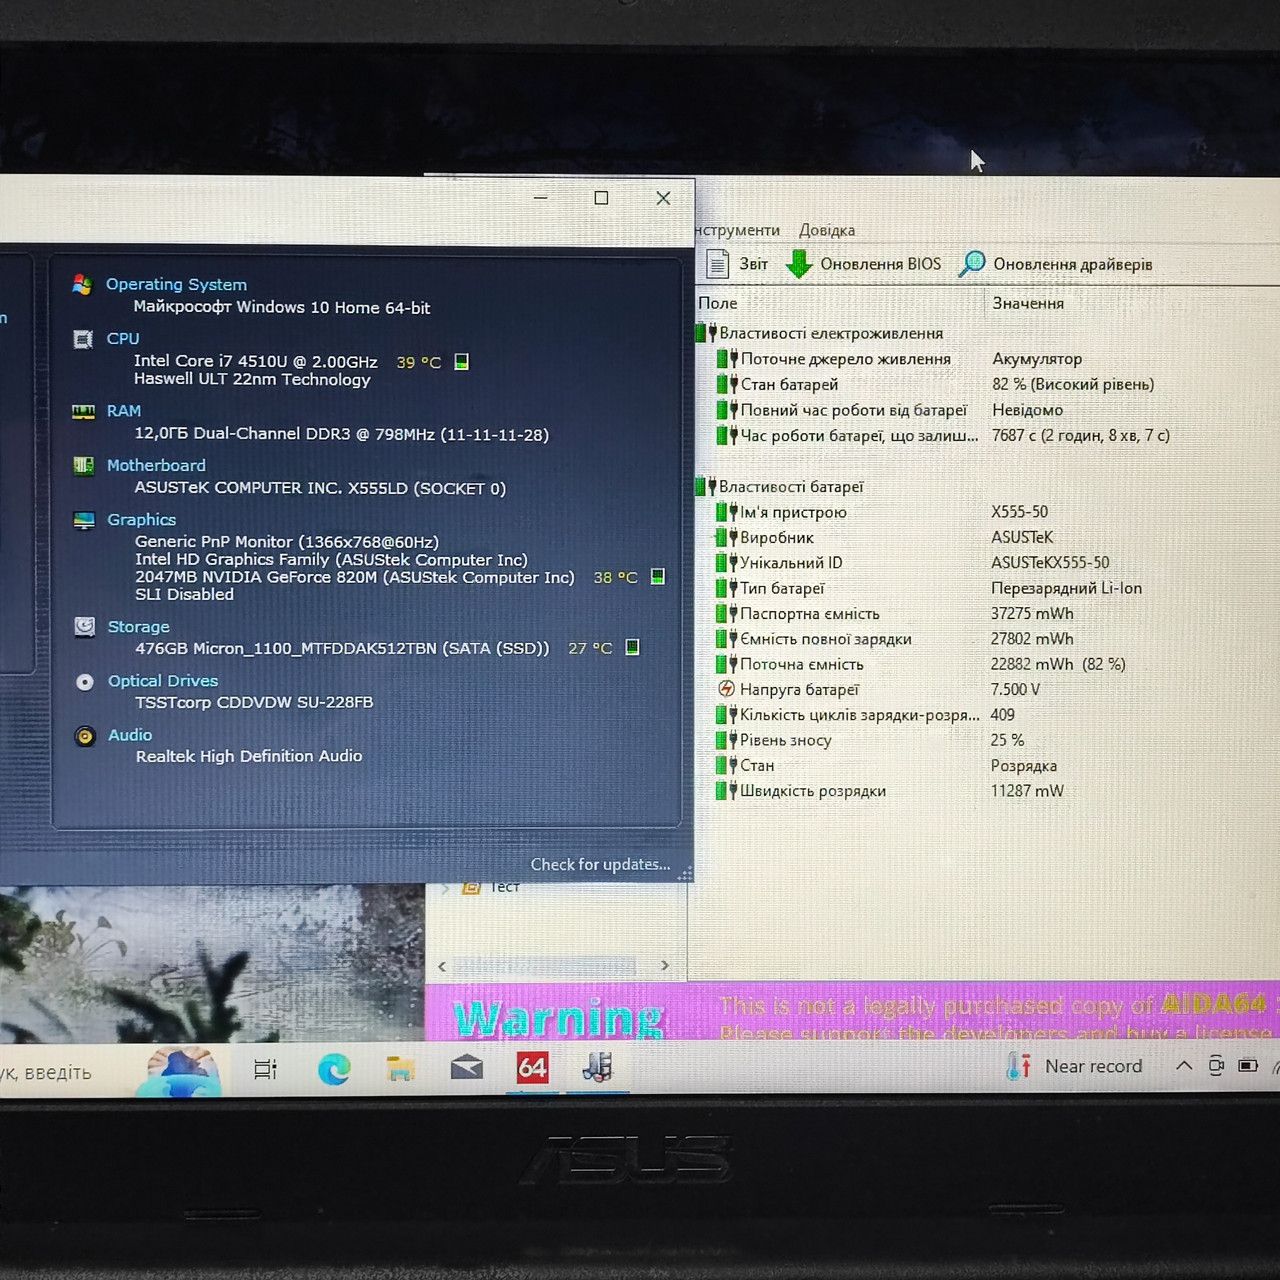Click the Operating System Windows logo icon in Speccy

(x=82, y=285)
